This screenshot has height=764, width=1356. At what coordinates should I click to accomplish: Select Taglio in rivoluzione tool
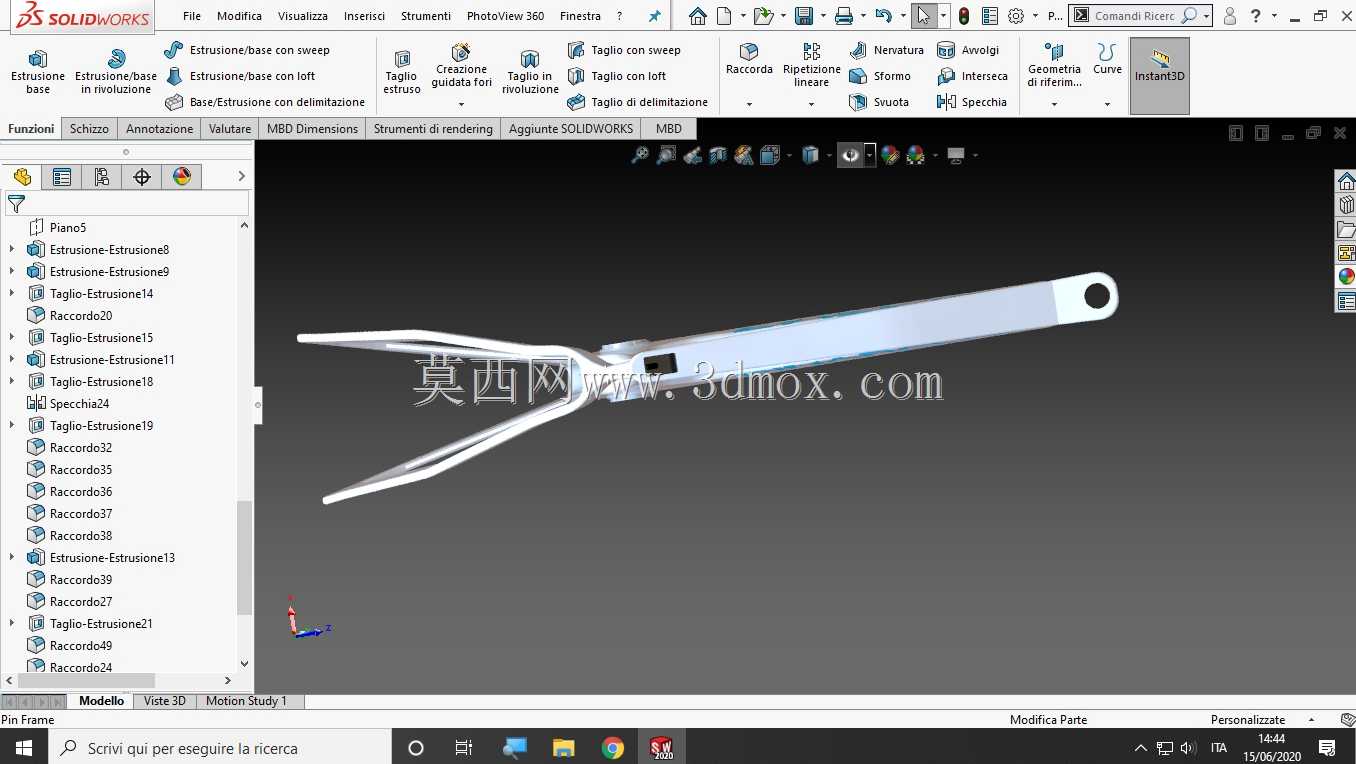(x=530, y=72)
